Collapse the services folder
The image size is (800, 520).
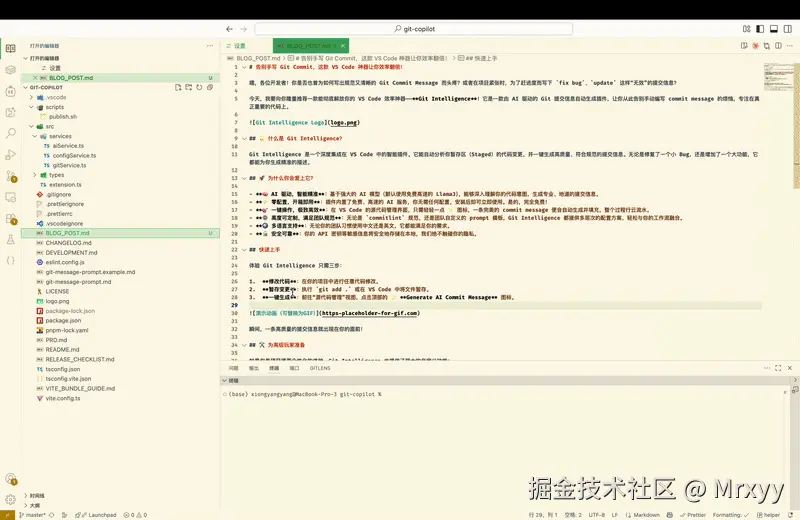click(x=35, y=136)
